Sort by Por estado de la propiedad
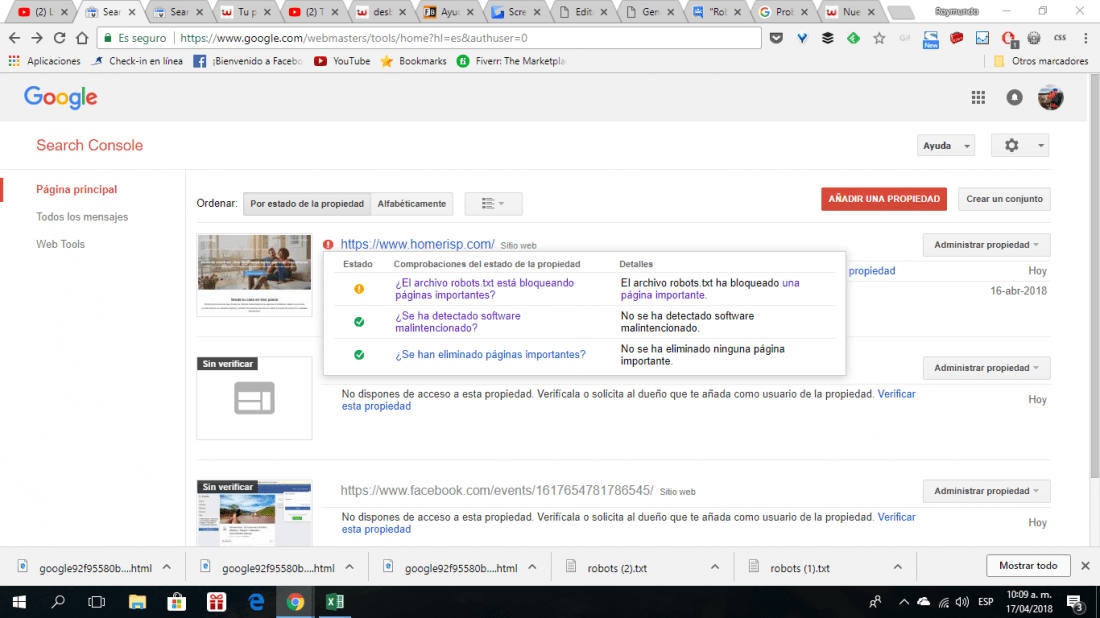1100x618 pixels. (307, 203)
